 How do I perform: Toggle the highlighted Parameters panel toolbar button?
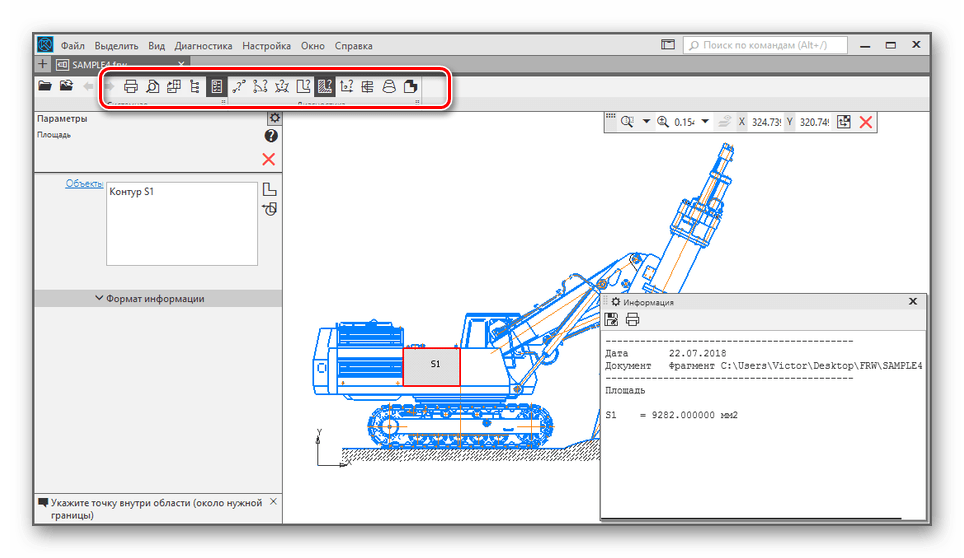coord(217,87)
